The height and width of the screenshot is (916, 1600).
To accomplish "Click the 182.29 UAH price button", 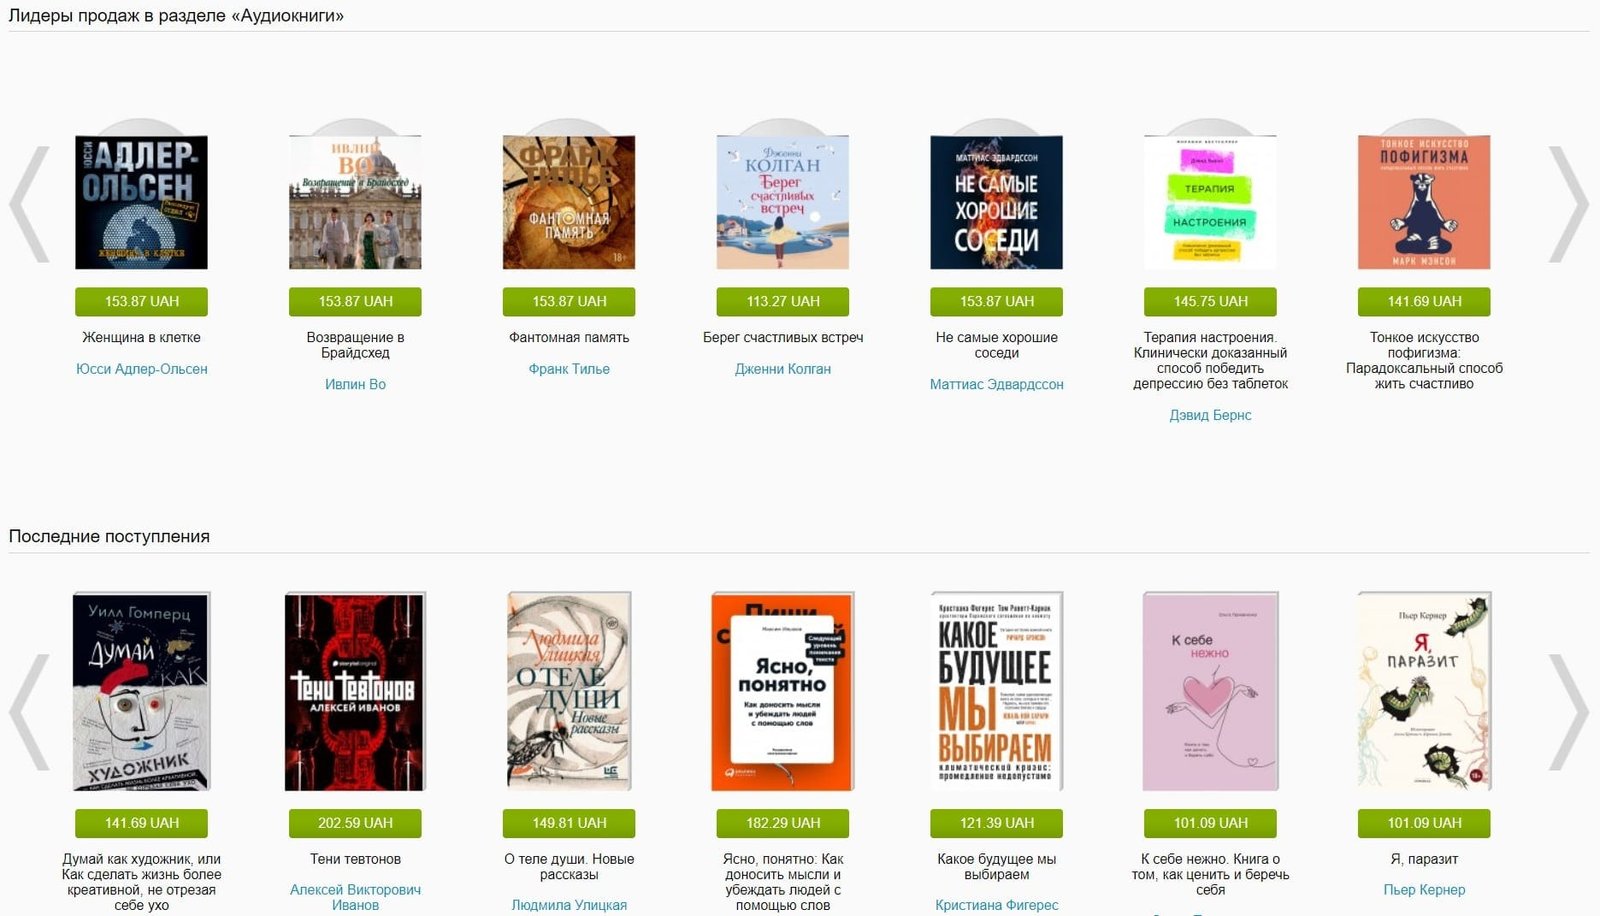I will 783,823.
